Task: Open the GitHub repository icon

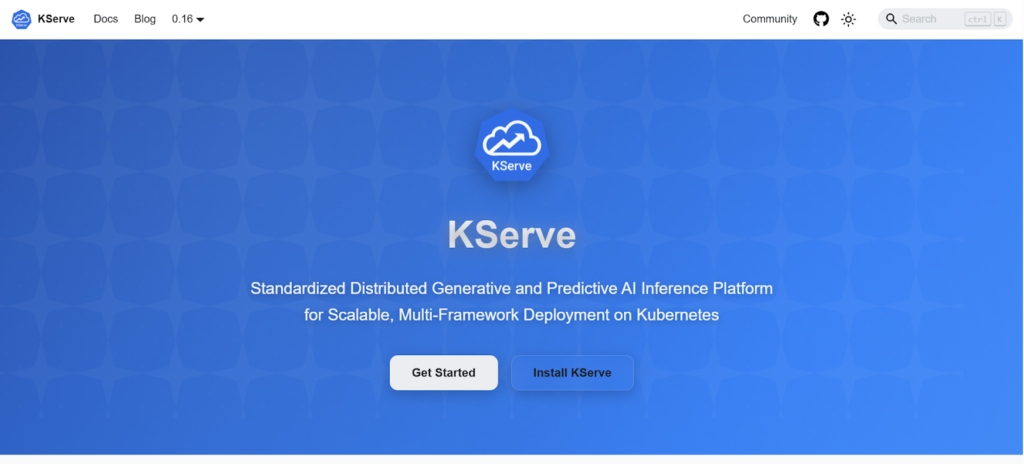Action: point(821,19)
